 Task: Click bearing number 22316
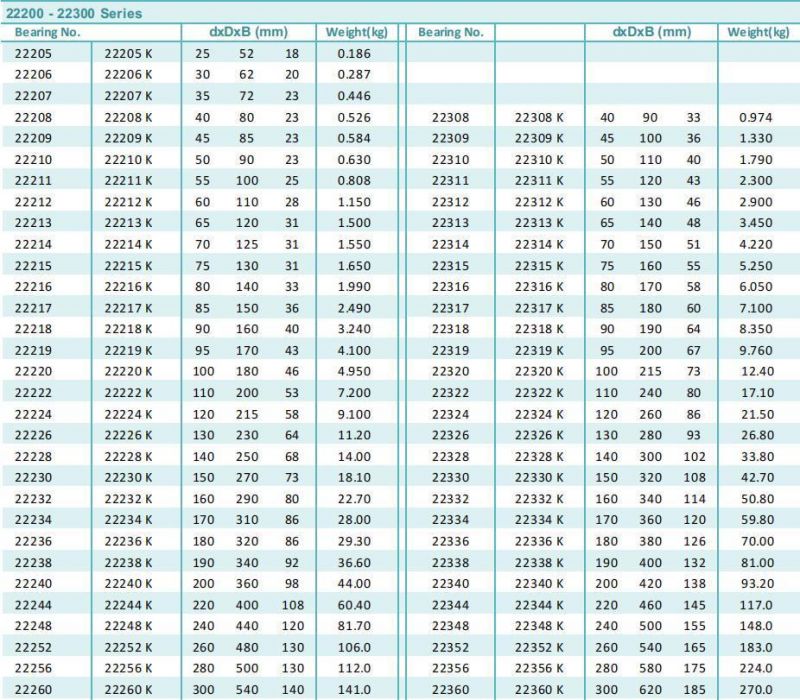pos(451,287)
